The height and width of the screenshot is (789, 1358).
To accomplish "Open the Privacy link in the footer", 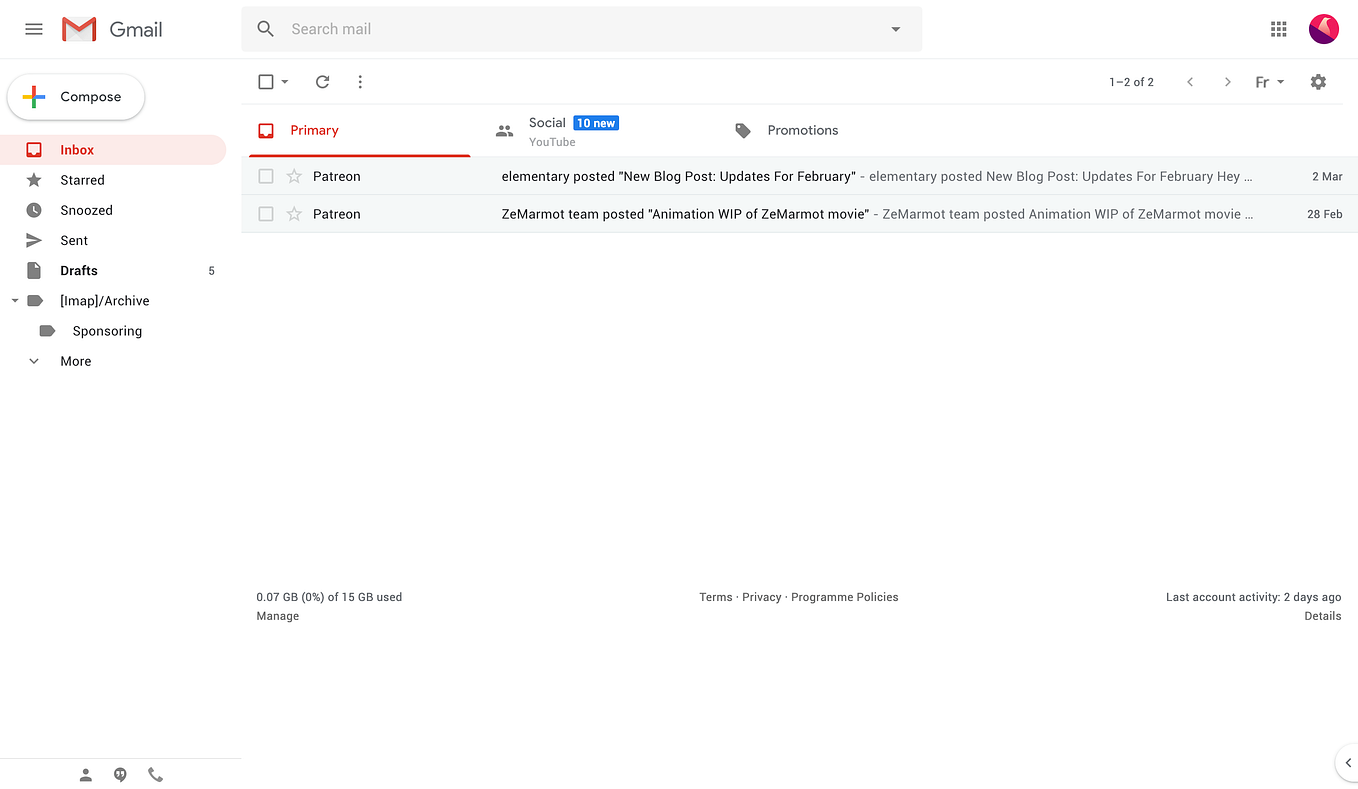I will (x=761, y=596).
